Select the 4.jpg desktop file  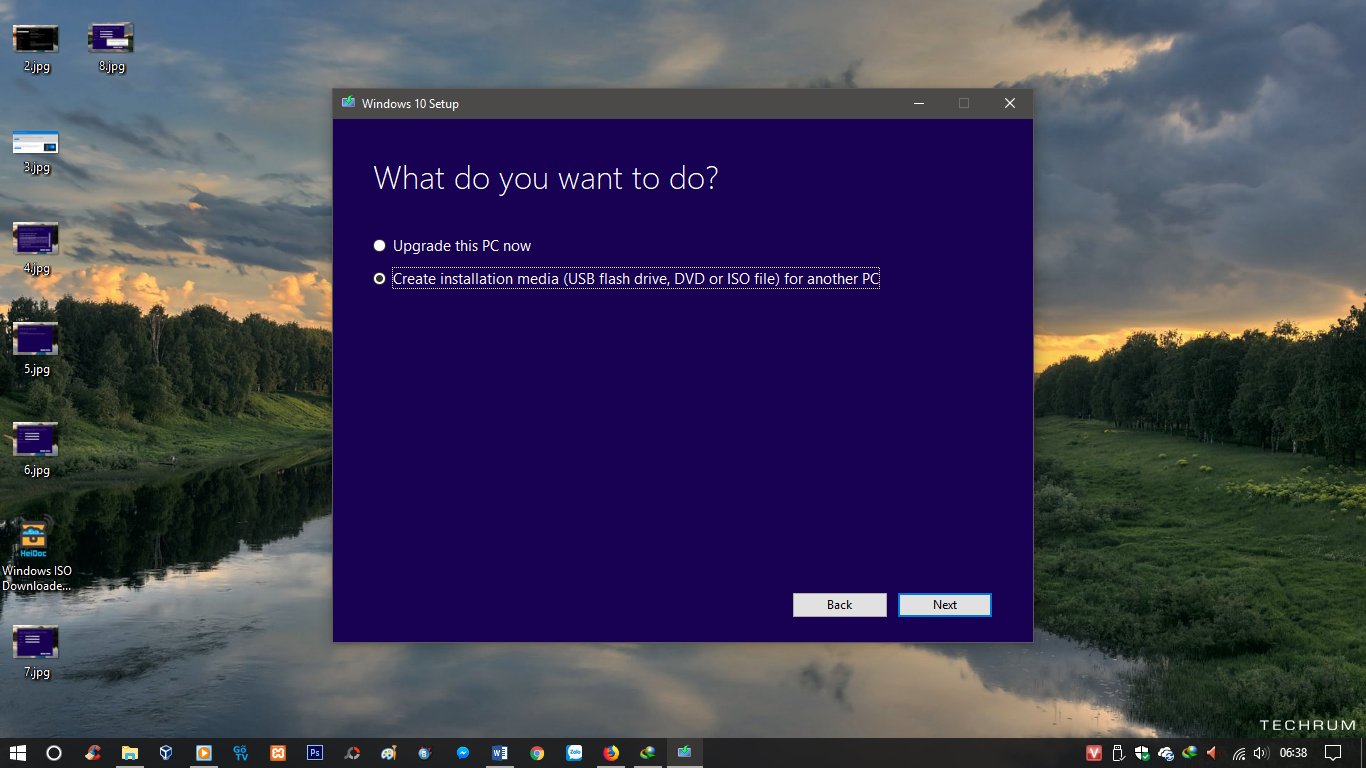coord(36,250)
